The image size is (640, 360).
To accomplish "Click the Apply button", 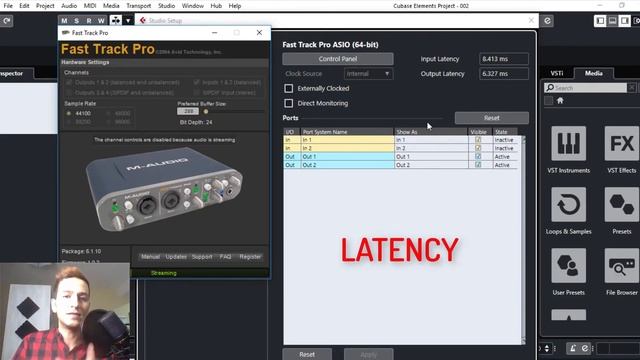I will point(368,354).
